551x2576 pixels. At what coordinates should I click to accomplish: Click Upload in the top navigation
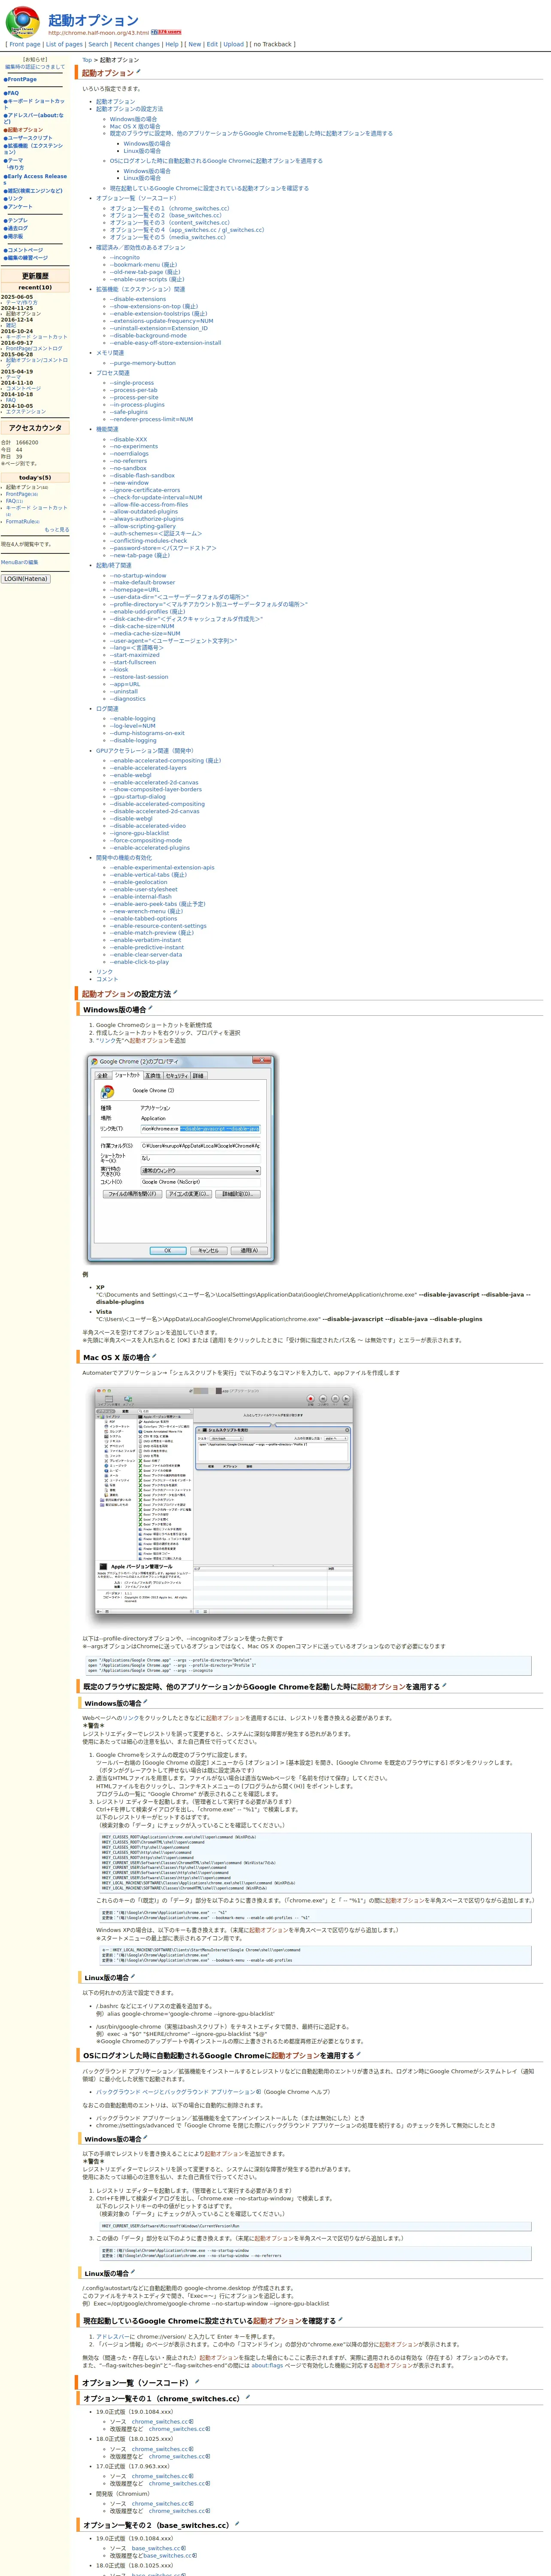click(x=234, y=44)
